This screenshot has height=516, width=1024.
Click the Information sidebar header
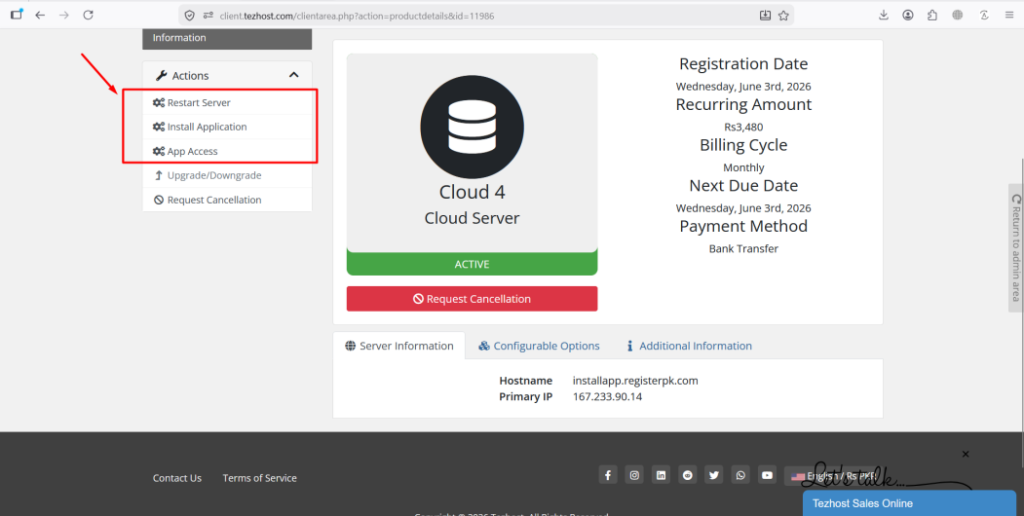[x=227, y=39]
